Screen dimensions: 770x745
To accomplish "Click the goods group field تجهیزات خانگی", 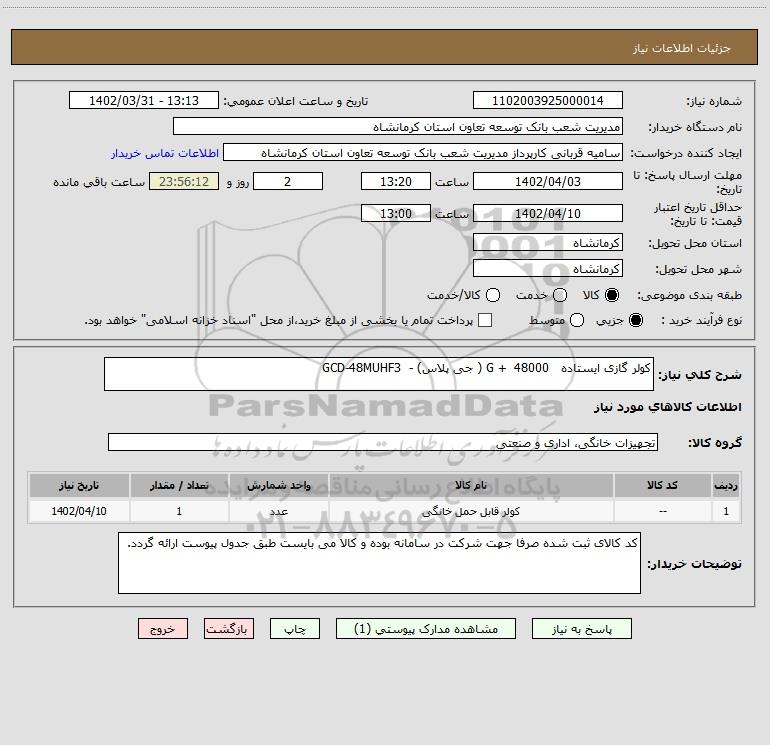I will tap(383, 442).
